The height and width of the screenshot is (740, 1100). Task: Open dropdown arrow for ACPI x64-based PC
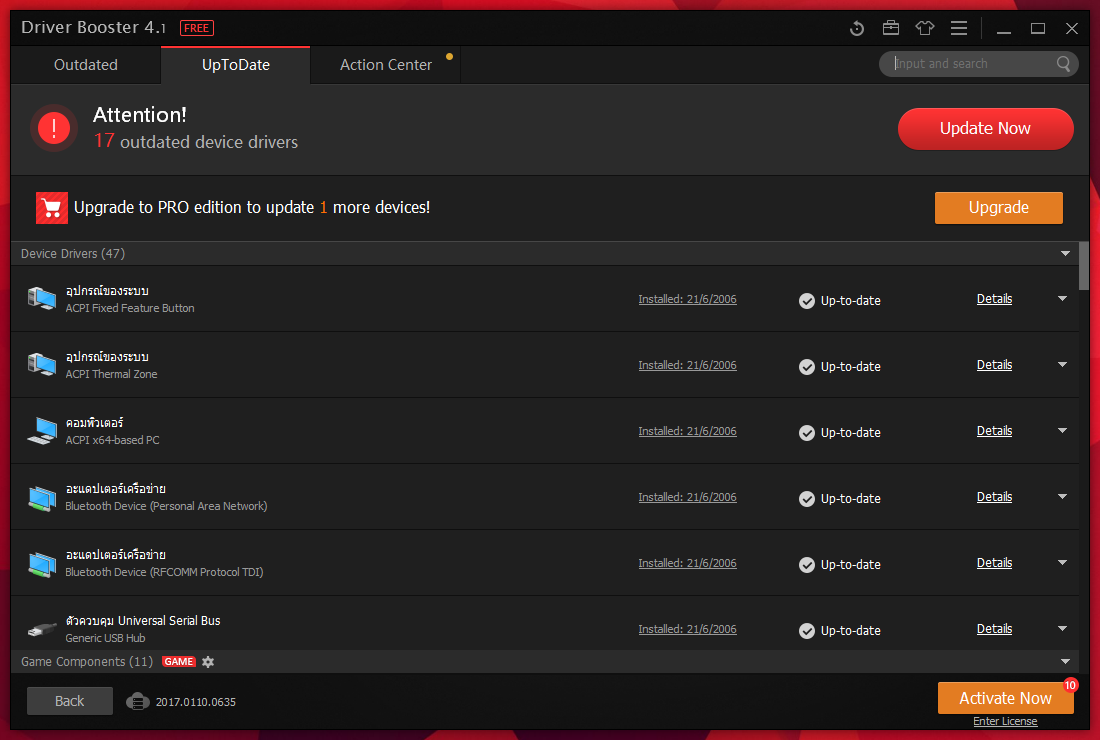coord(1062,431)
